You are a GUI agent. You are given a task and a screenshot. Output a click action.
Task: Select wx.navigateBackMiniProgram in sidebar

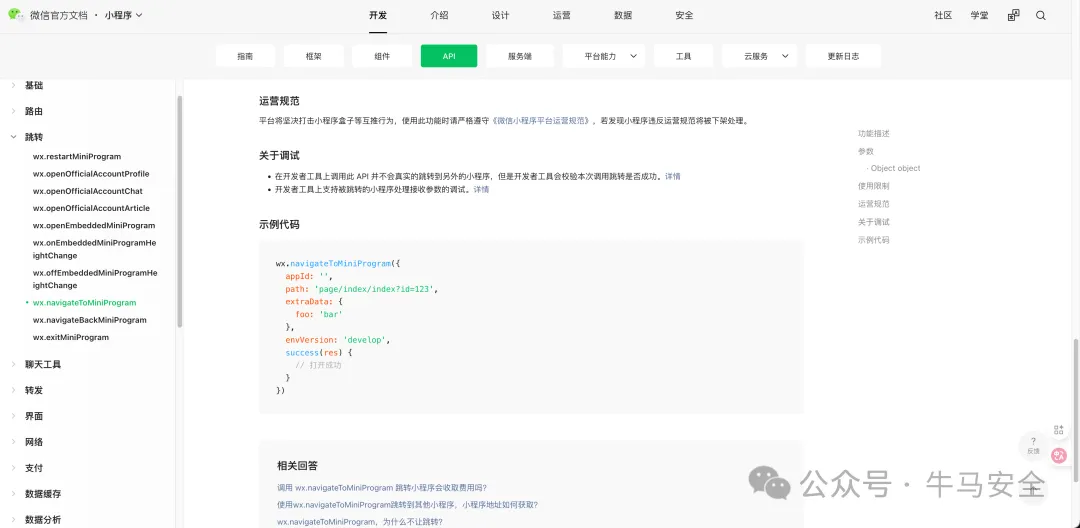pos(89,320)
